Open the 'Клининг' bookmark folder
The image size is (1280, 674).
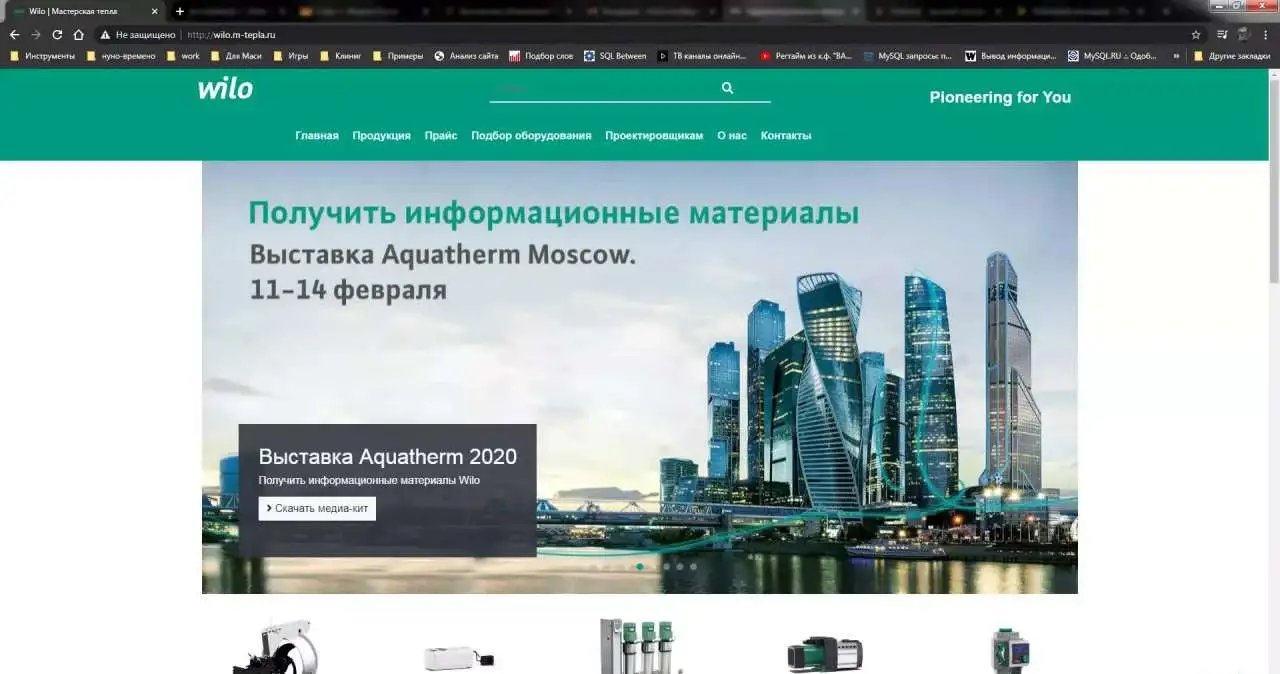(341, 56)
